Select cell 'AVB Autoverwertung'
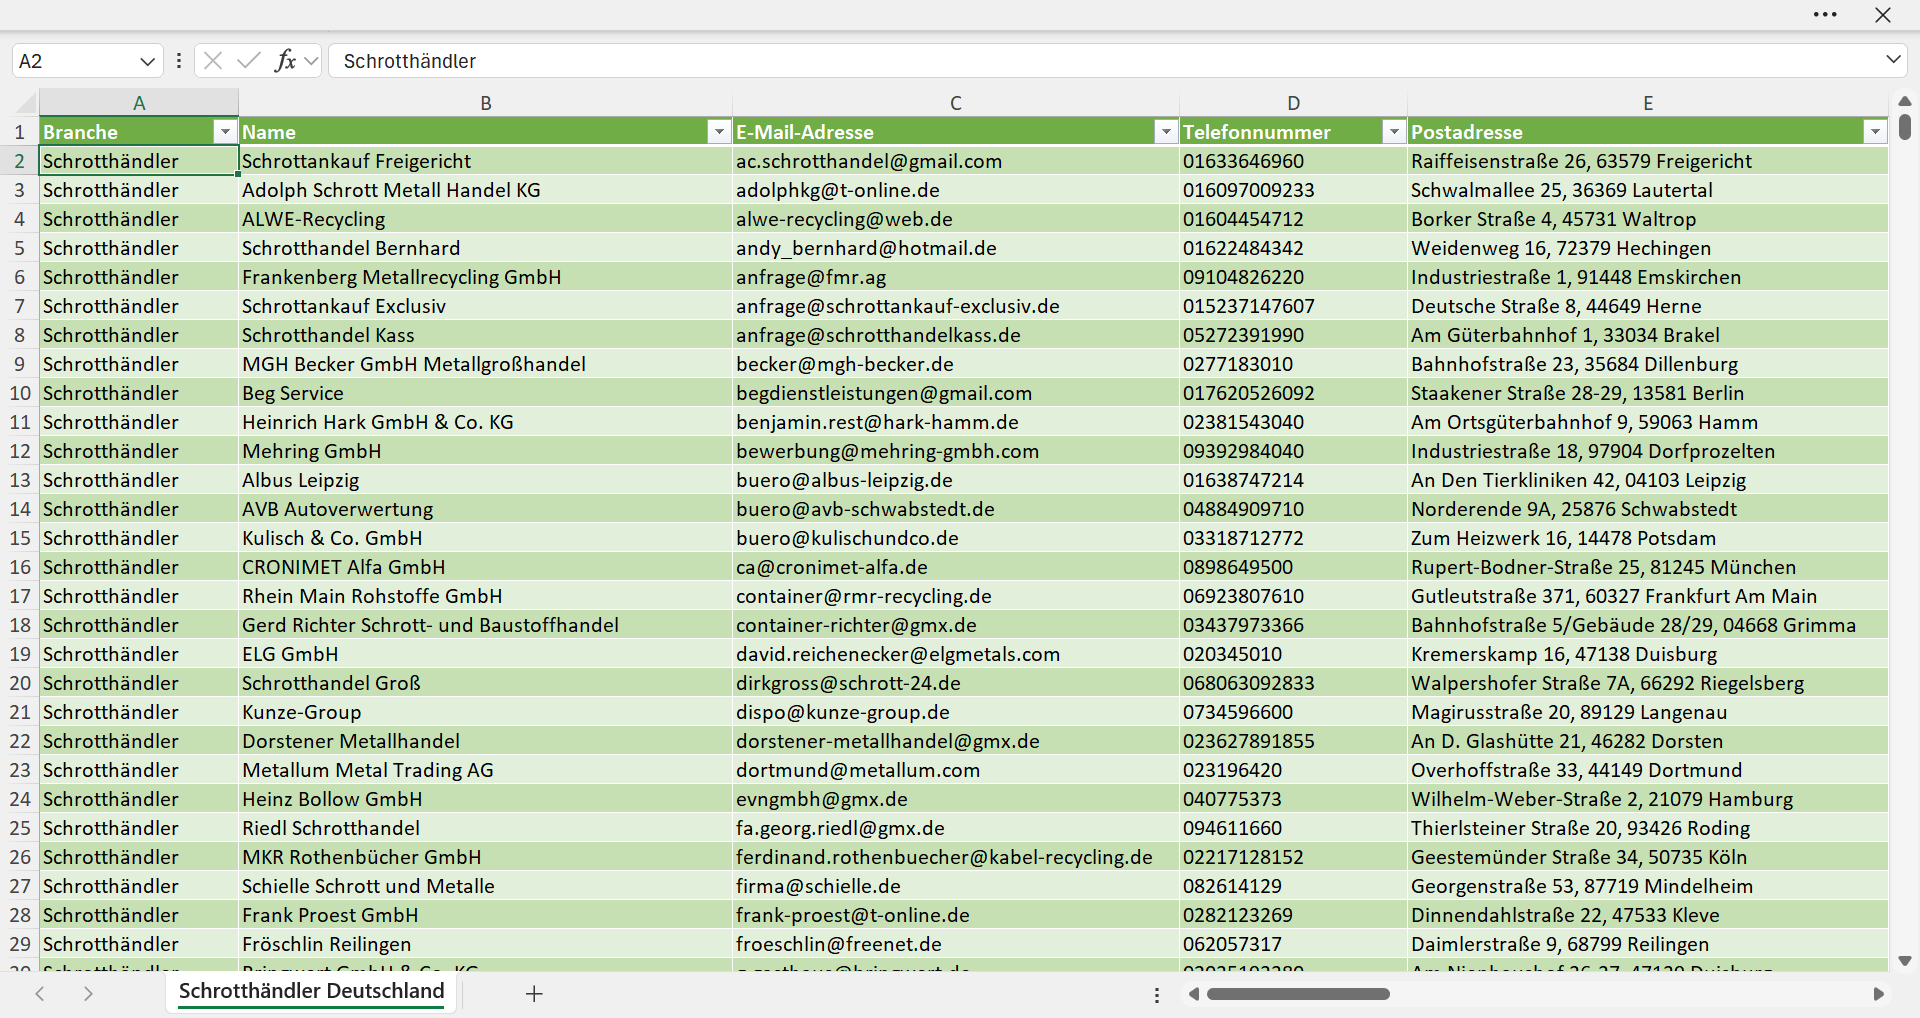 click(x=486, y=509)
